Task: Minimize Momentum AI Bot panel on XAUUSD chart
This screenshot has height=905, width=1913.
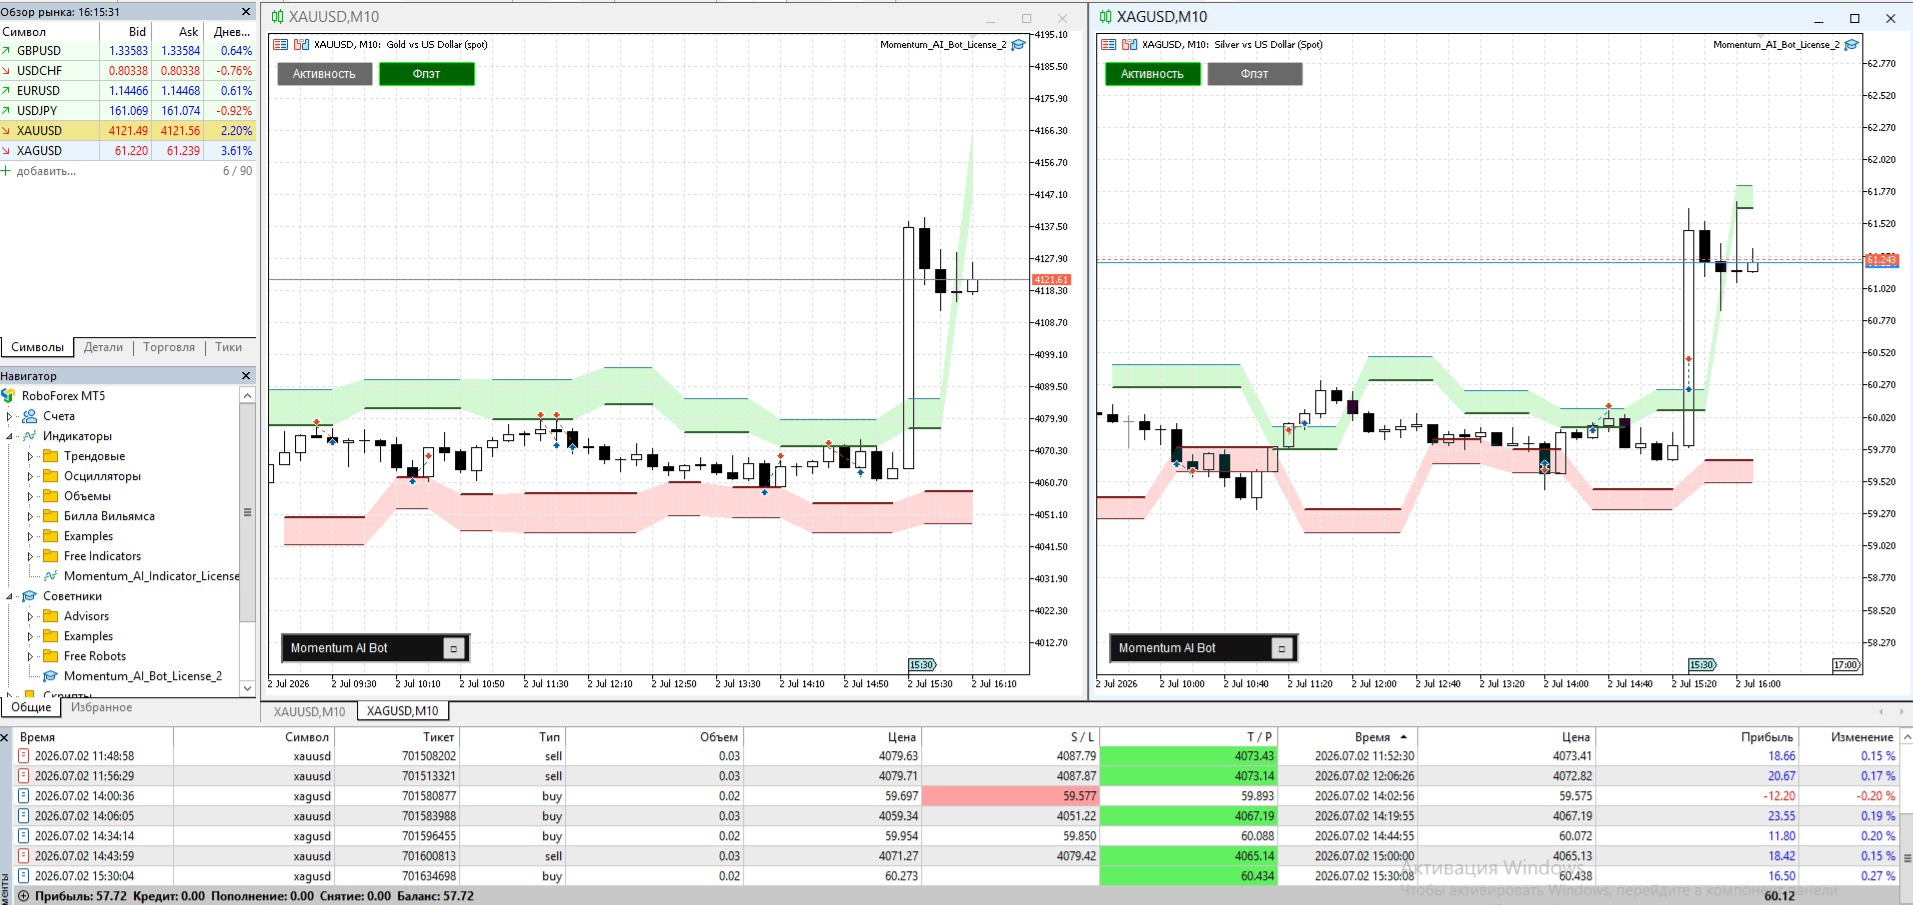Action: pos(453,648)
